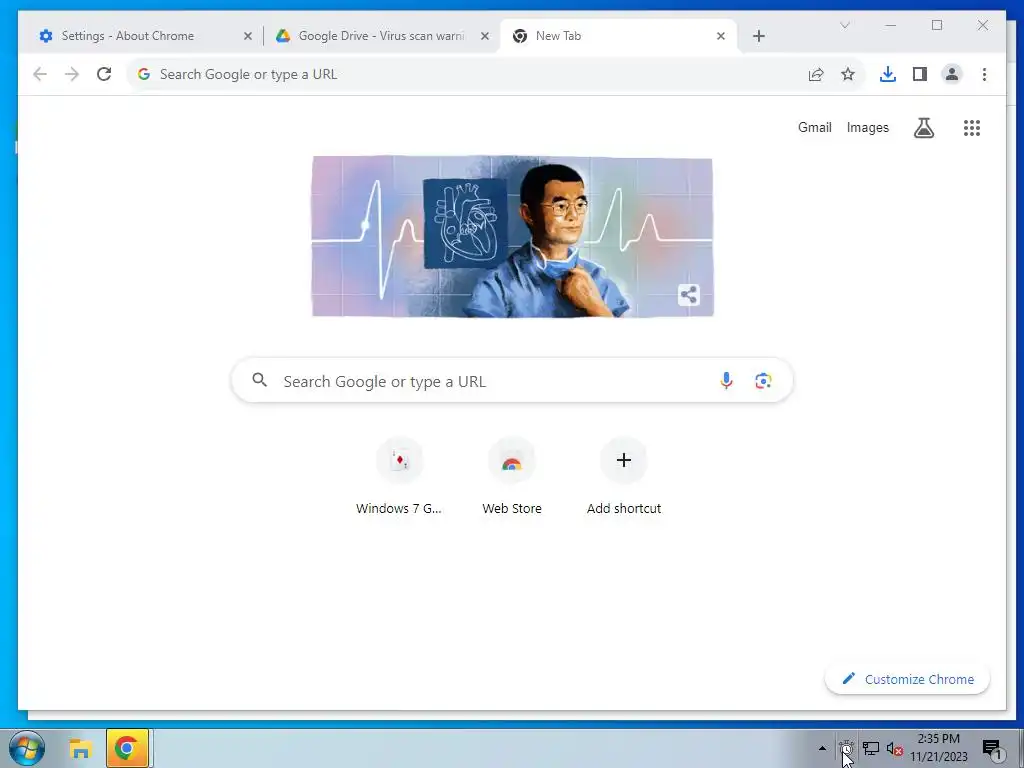Open the Google apps grid
The image size is (1024, 768).
coord(972,128)
